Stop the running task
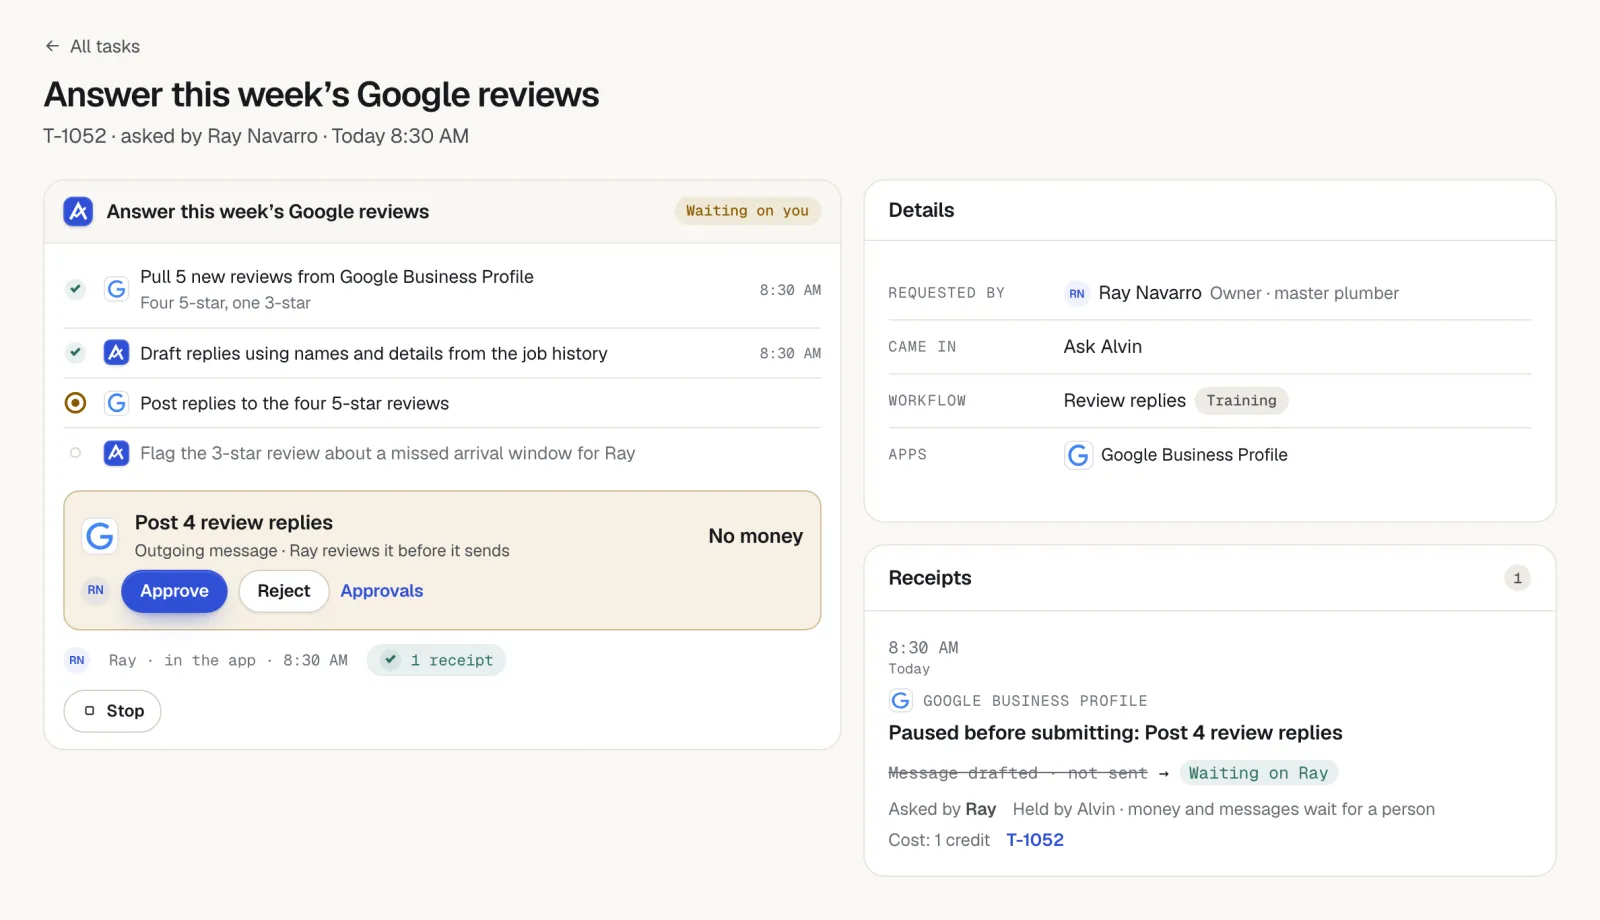 coord(112,711)
